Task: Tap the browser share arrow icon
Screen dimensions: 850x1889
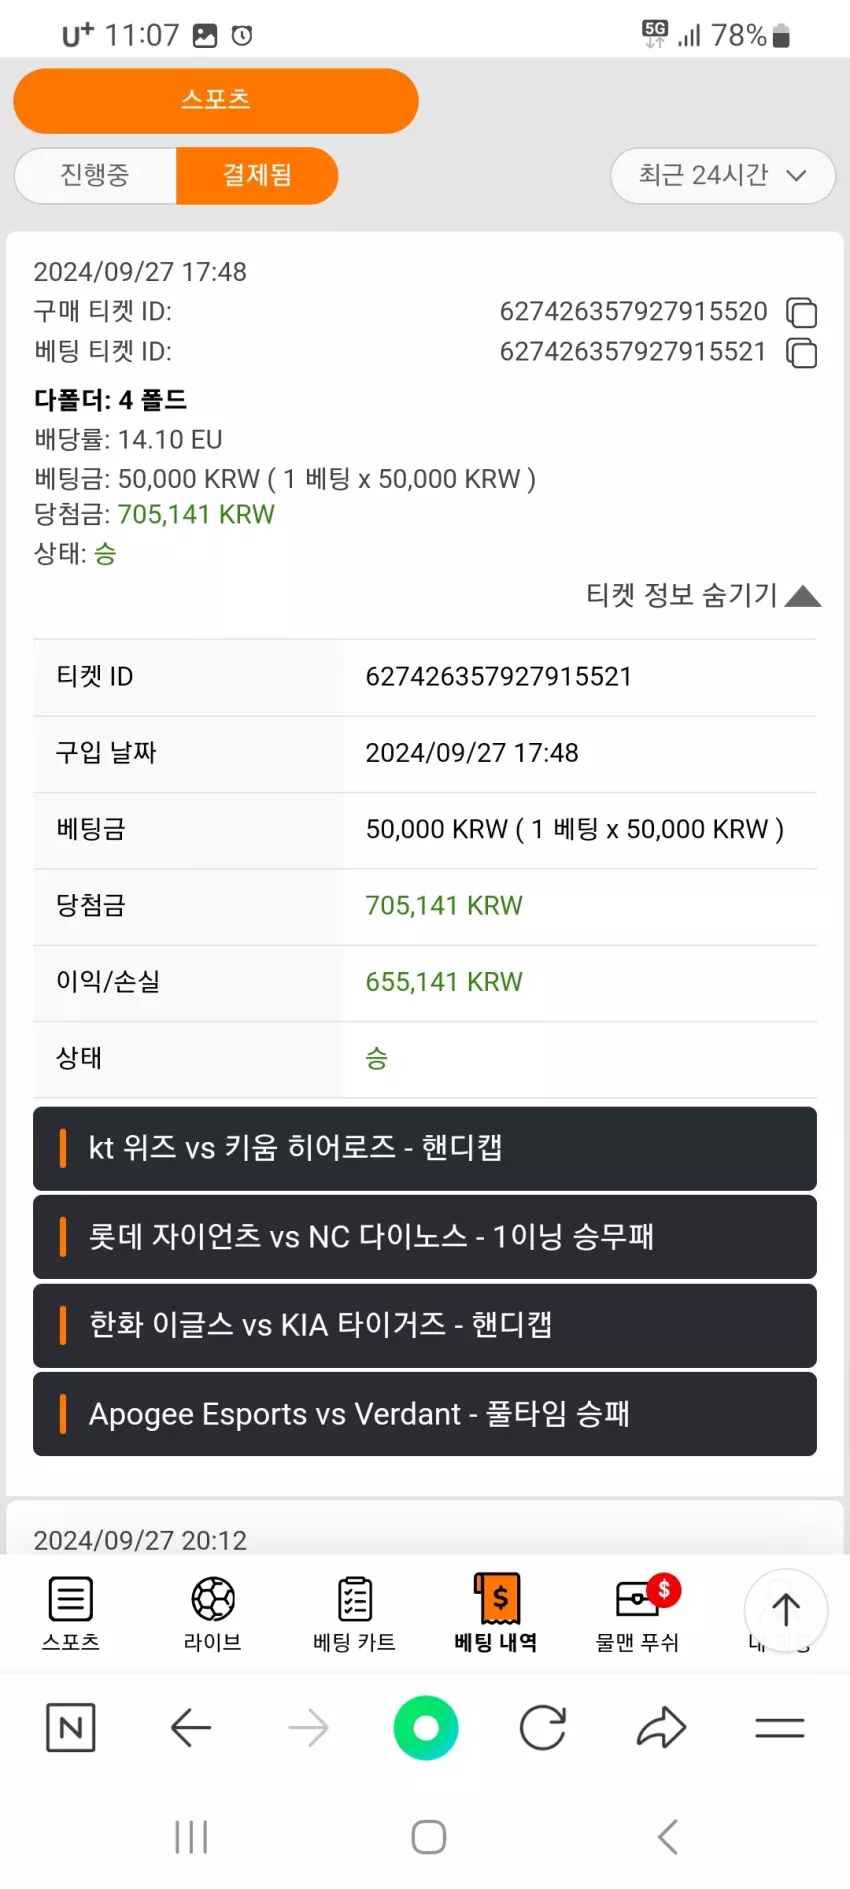Action: [x=661, y=1727]
